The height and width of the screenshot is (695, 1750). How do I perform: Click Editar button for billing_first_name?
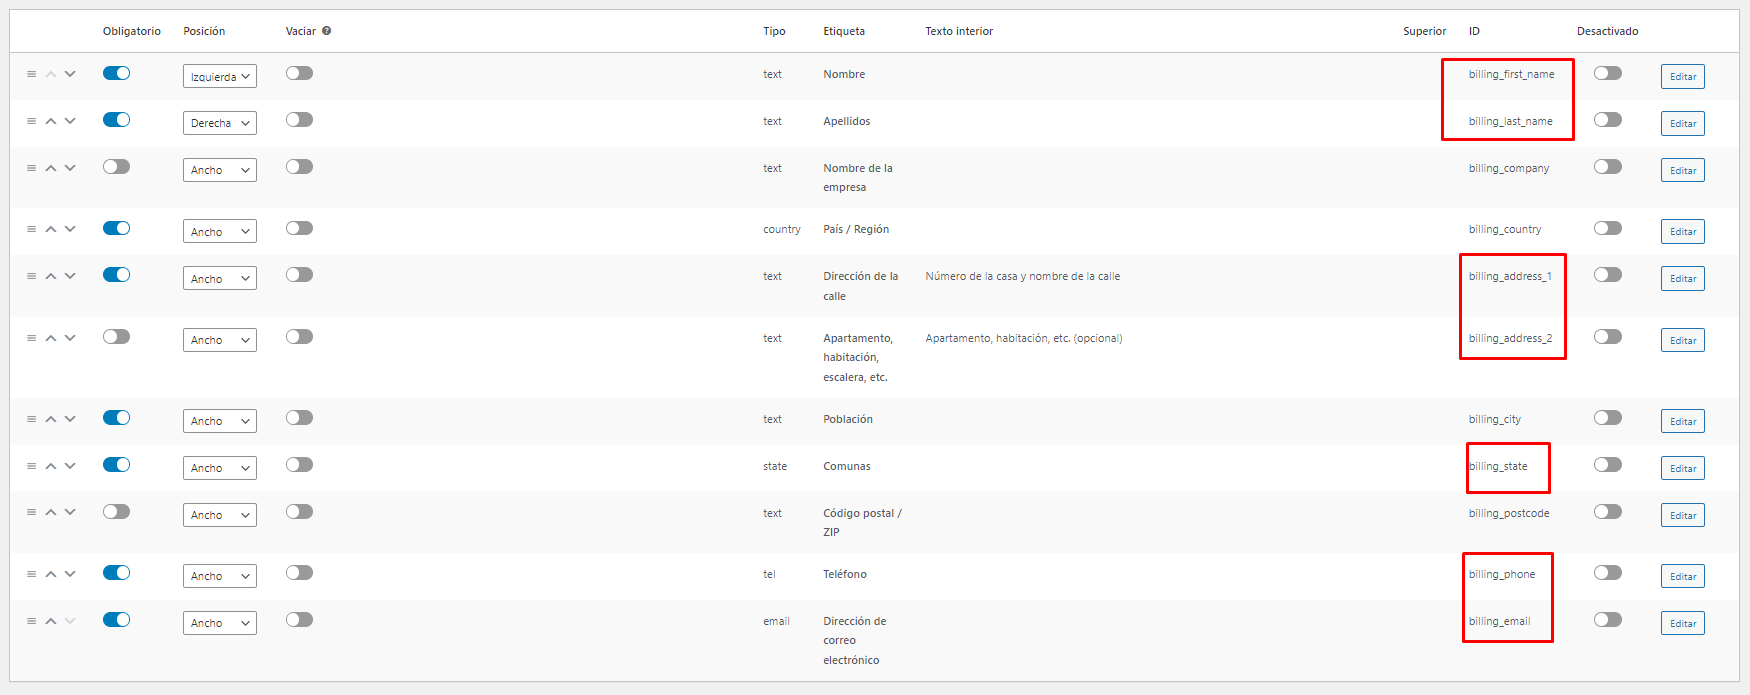(x=1683, y=76)
